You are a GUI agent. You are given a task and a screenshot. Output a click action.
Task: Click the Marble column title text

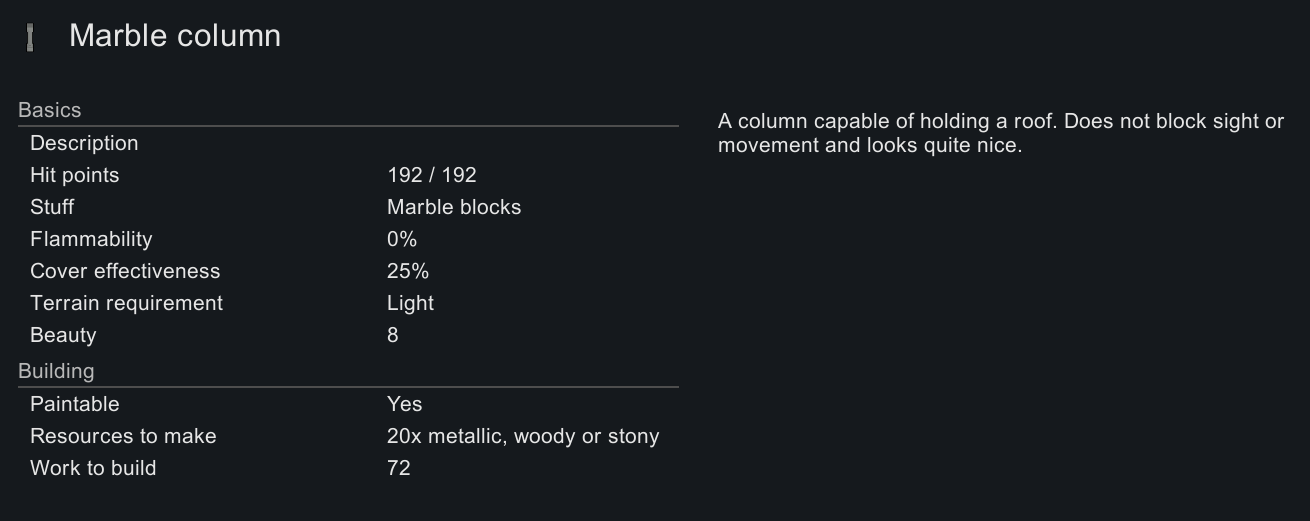tap(175, 36)
